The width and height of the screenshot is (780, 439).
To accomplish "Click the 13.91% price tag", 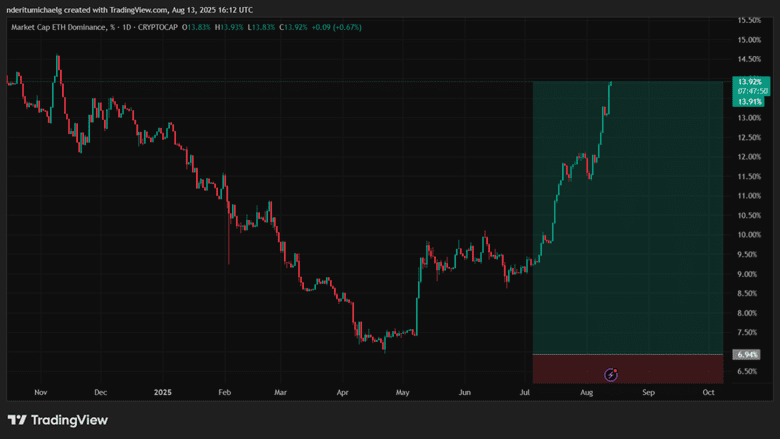I will [749, 101].
